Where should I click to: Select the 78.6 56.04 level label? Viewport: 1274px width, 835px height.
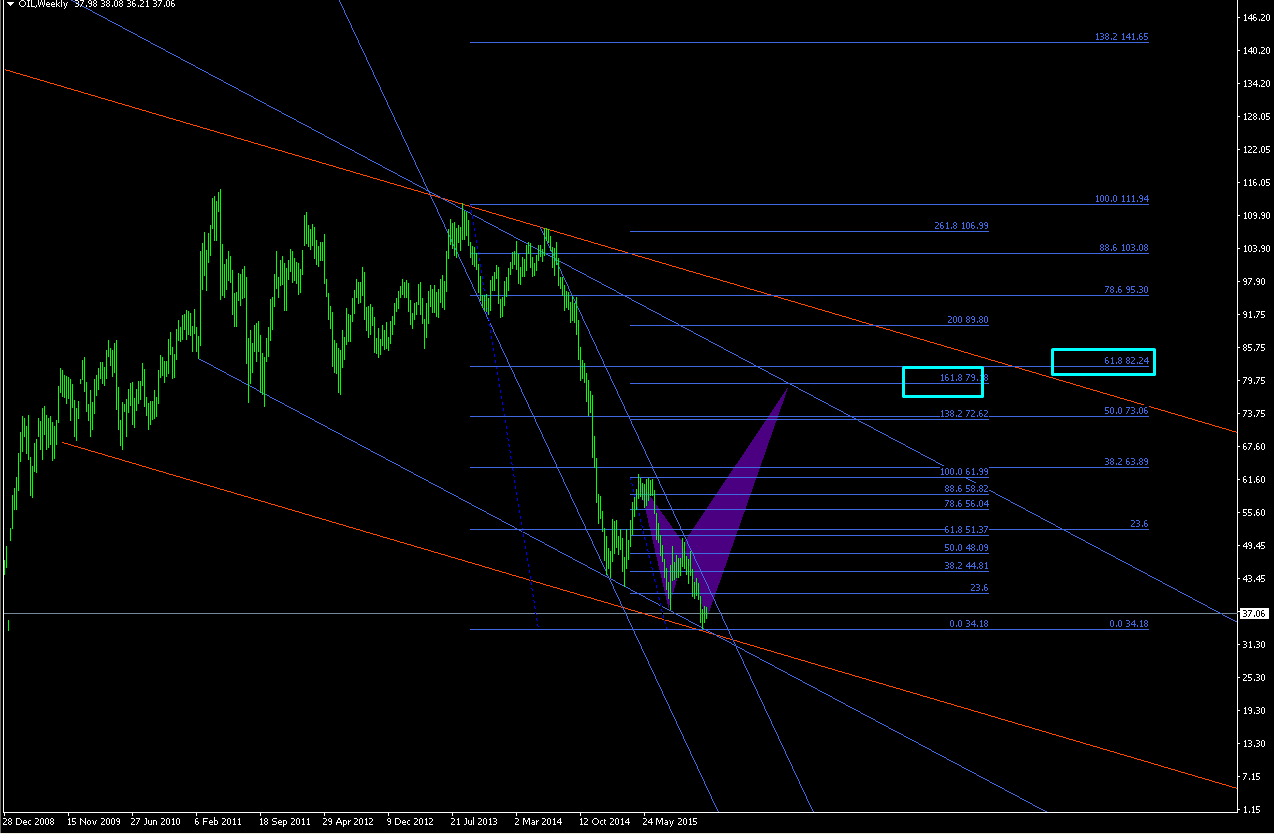click(966, 505)
